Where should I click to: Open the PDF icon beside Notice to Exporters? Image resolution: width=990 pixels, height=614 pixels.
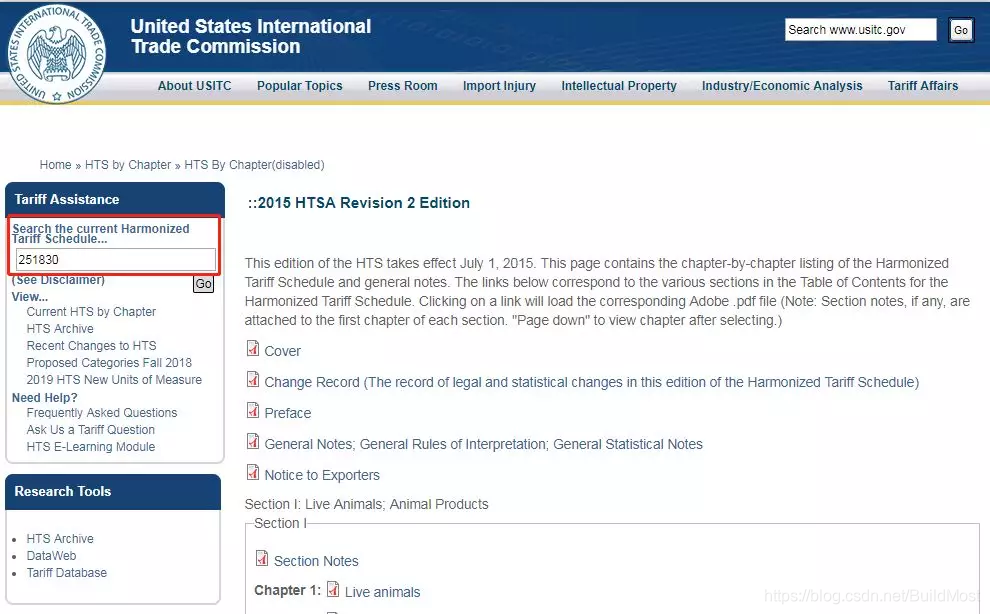pos(253,473)
